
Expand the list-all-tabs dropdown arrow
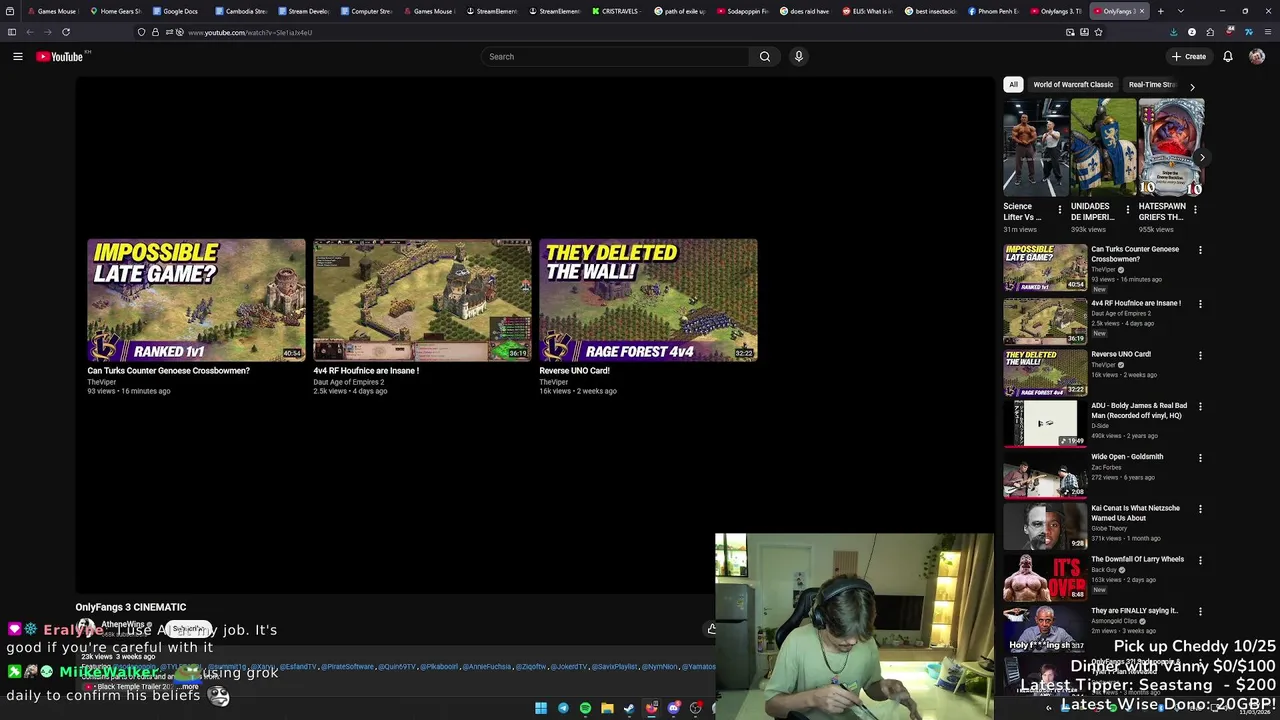click(x=1181, y=11)
